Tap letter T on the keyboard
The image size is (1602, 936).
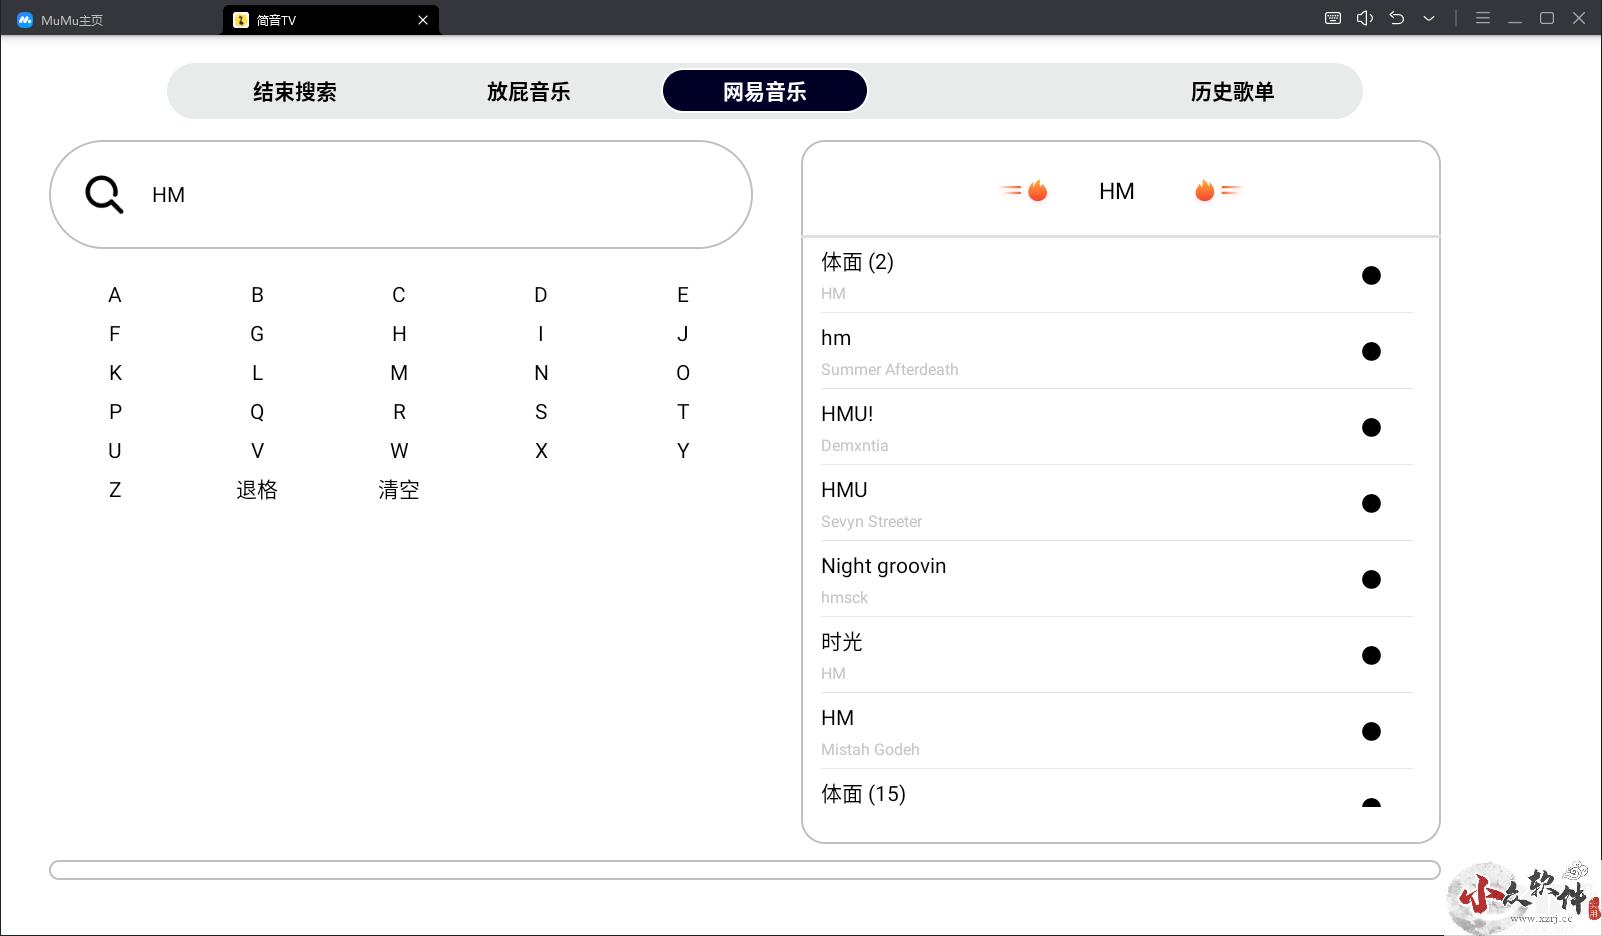(683, 412)
